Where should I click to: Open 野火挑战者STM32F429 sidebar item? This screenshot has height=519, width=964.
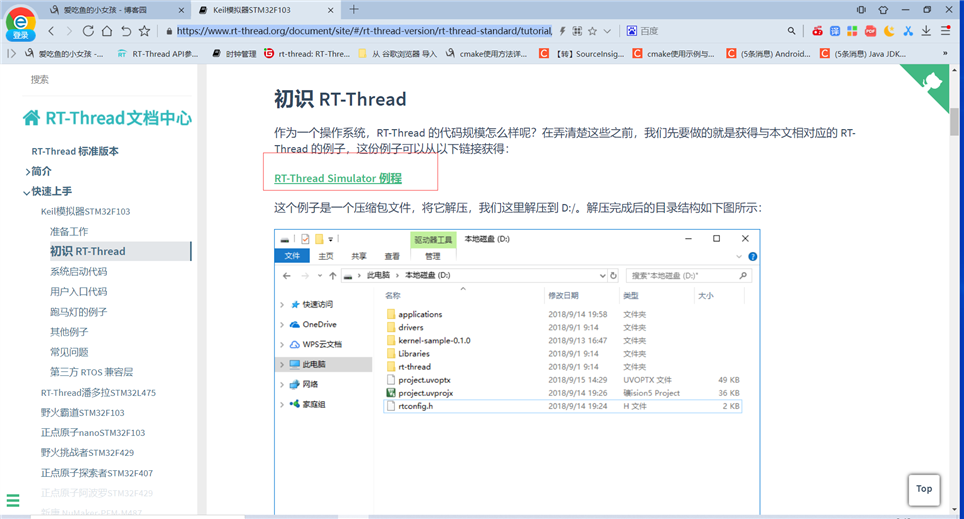[x=87, y=453]
